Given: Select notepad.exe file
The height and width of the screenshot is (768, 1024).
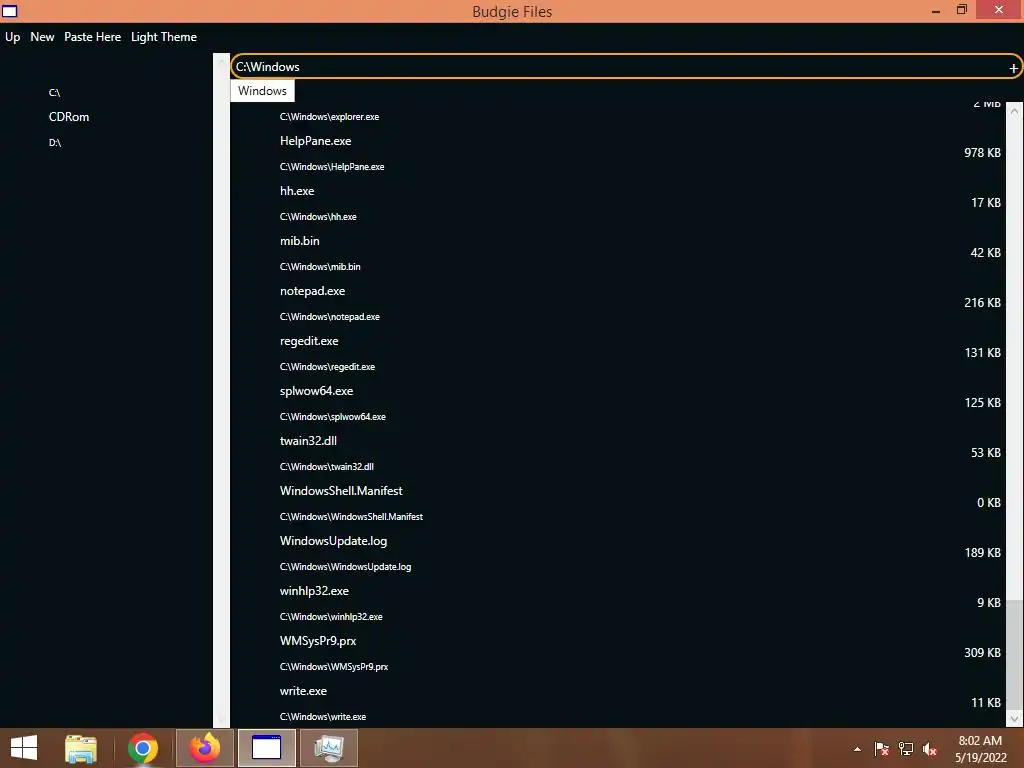Looking at the screenshot, I should (312, 291).
